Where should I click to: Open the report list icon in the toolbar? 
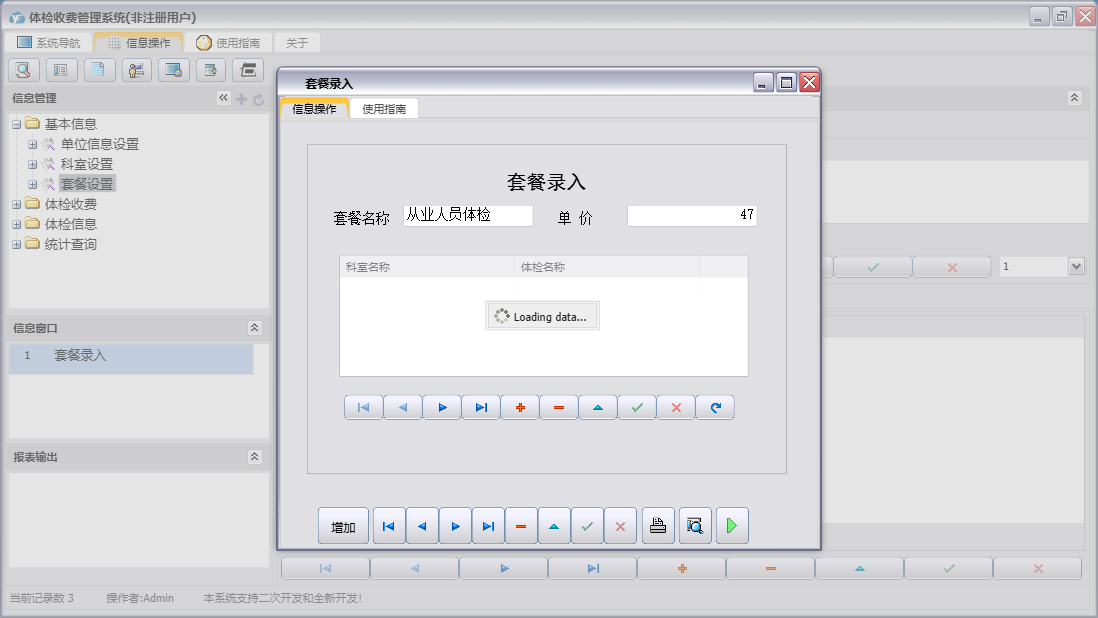tap(60, 70)
